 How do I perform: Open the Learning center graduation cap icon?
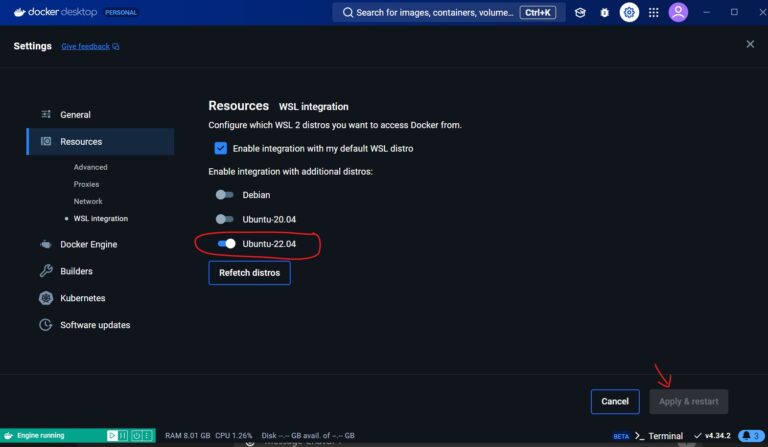coord(580,13)
